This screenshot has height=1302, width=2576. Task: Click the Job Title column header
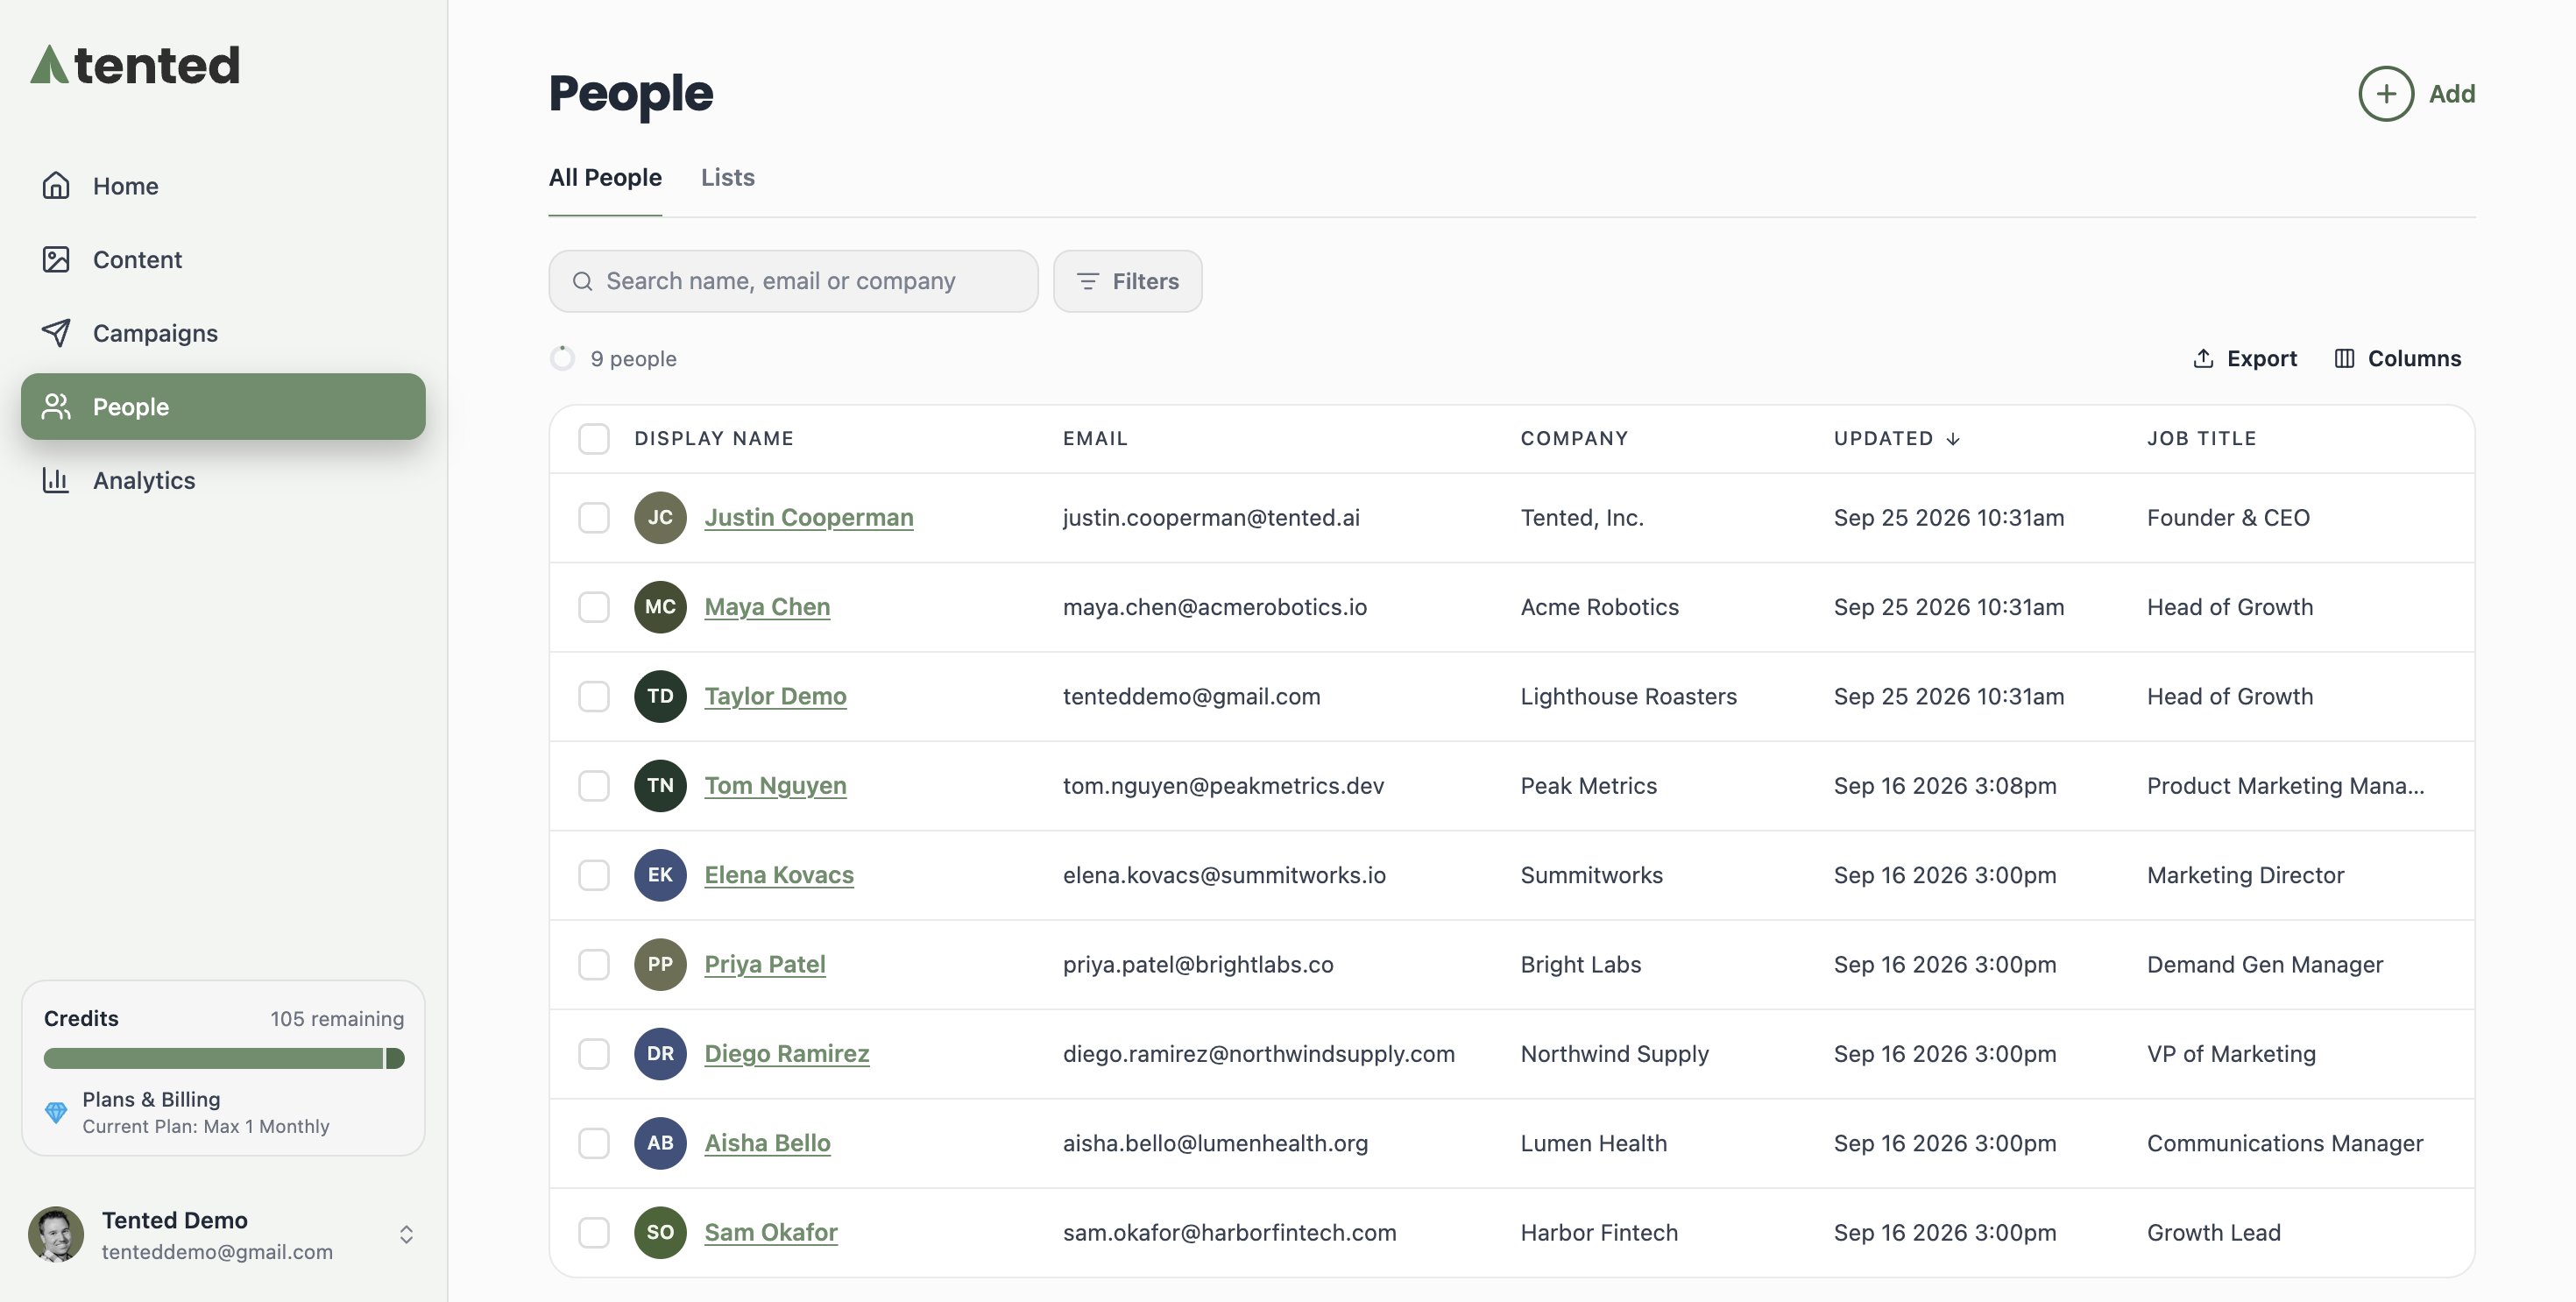coord(2201,438)
